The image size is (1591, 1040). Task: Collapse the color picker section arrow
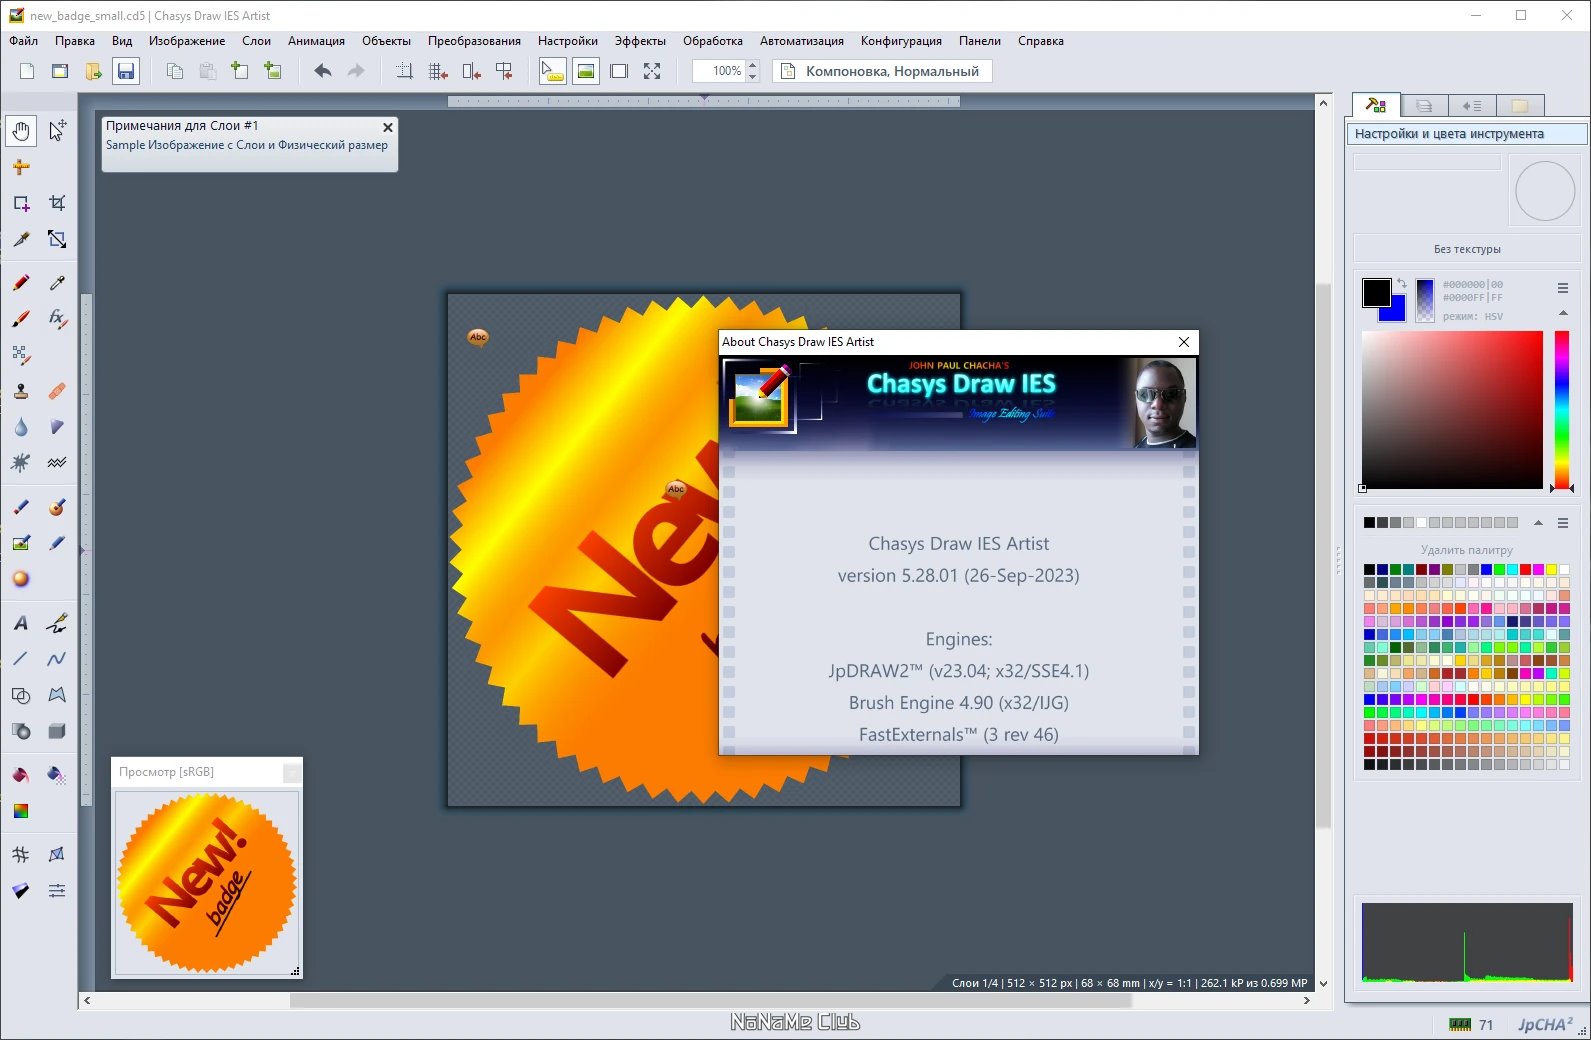click(x=1563, y=314)
